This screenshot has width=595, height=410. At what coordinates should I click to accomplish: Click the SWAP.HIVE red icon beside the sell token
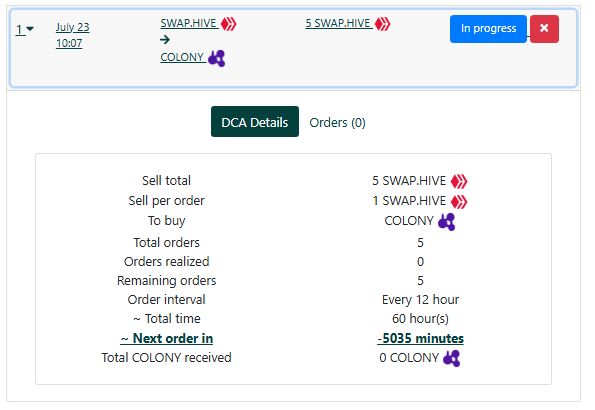tap(229, 24)
